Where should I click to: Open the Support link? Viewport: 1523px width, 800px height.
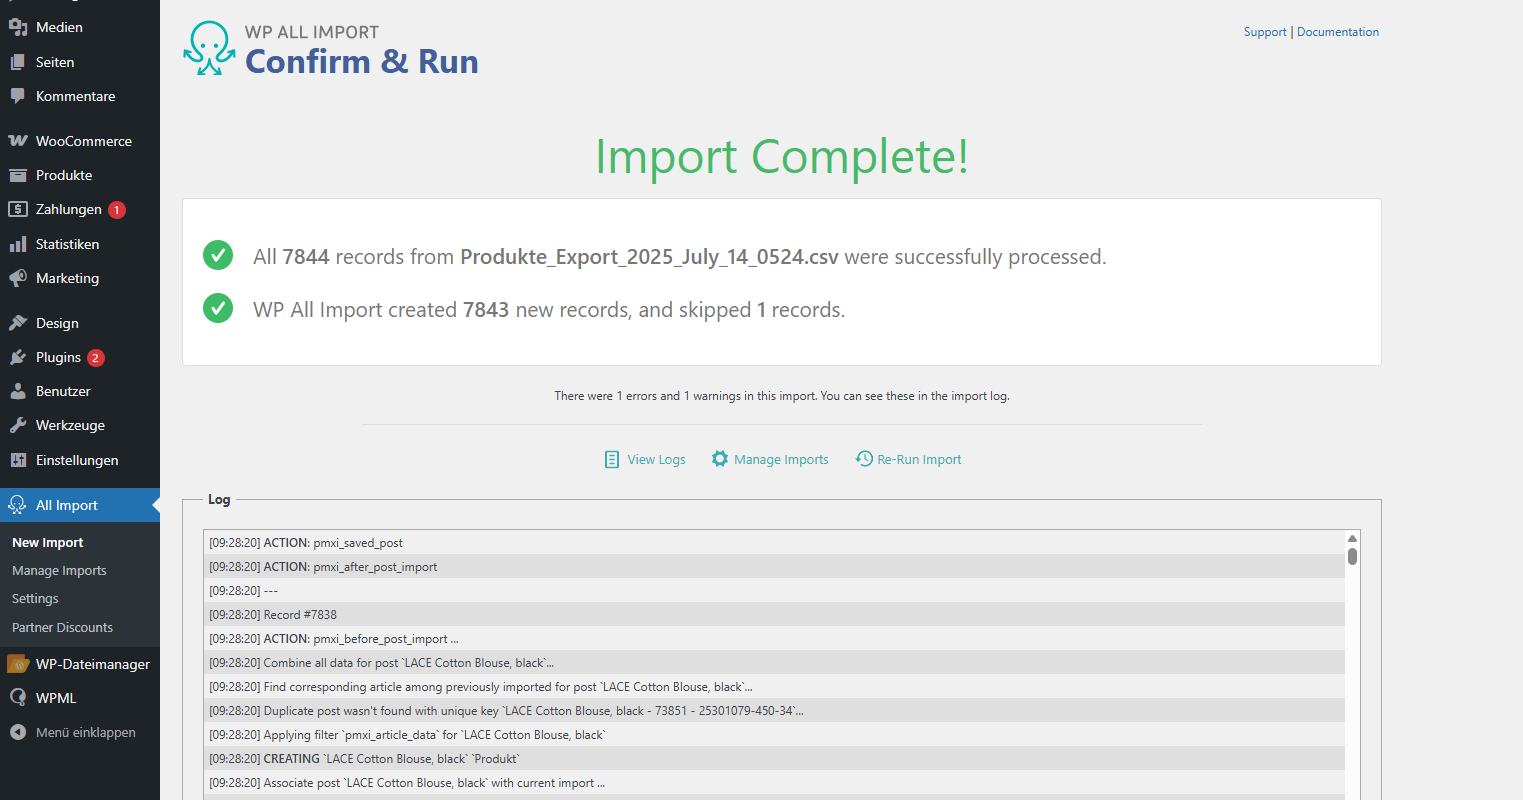pos(1265,32)
